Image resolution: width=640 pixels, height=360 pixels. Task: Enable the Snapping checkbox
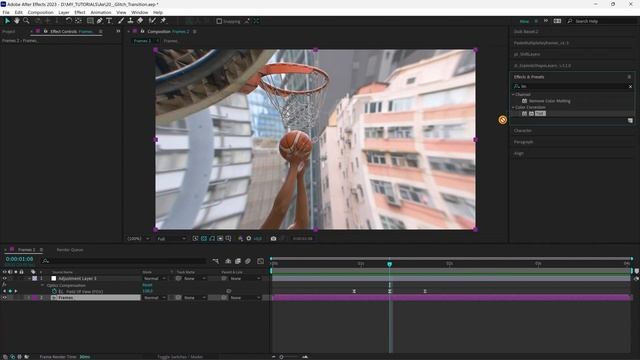(x=219, y=21)
